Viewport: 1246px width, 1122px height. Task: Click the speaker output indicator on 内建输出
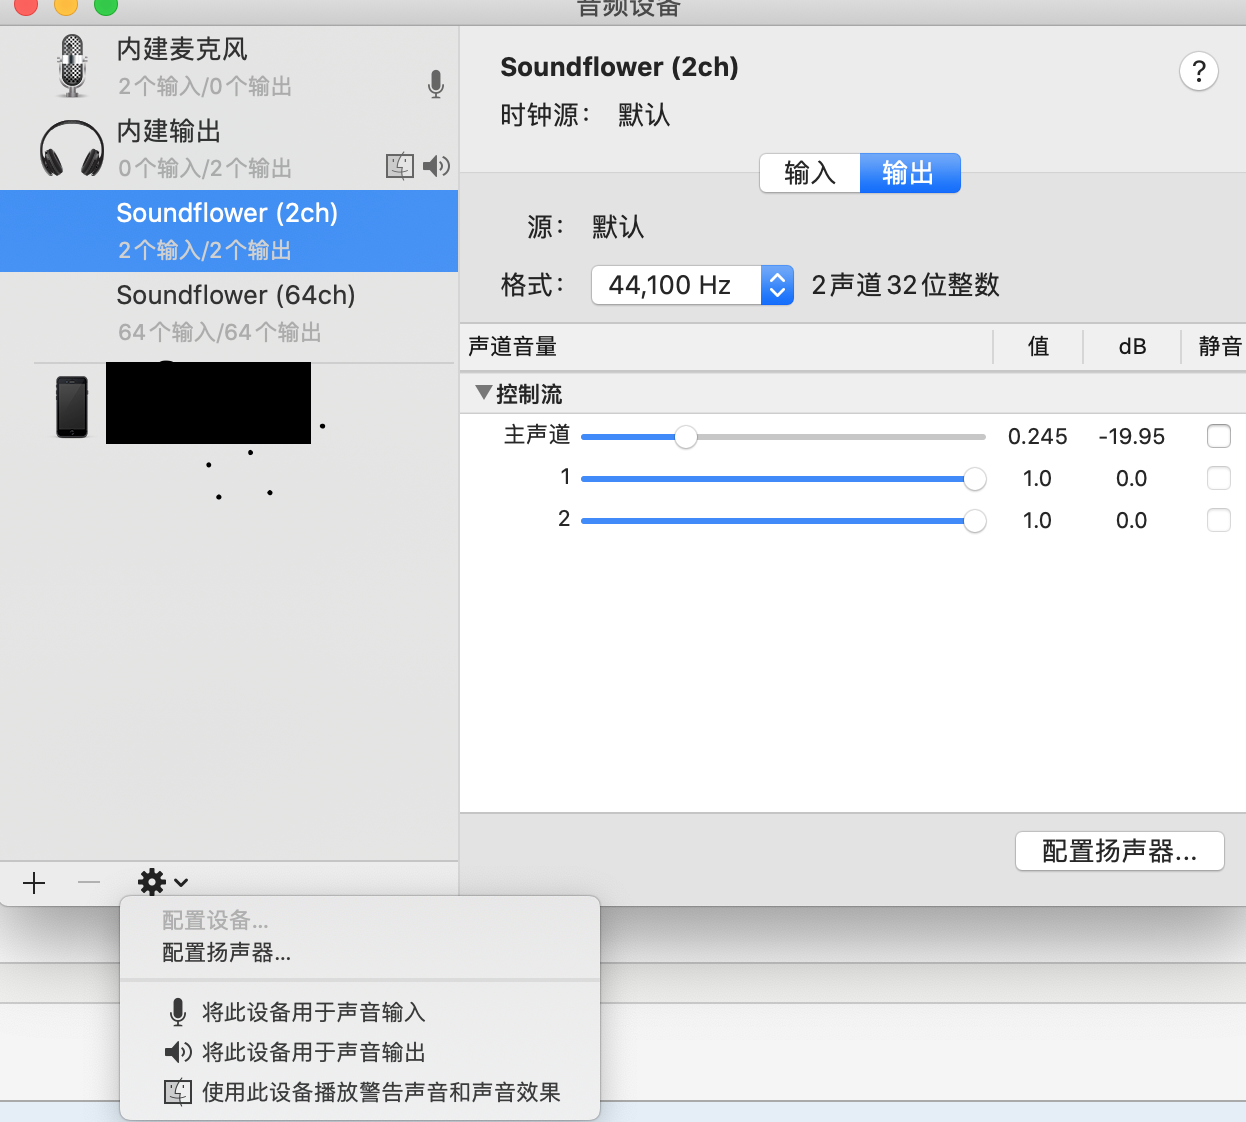pos(436,166)
